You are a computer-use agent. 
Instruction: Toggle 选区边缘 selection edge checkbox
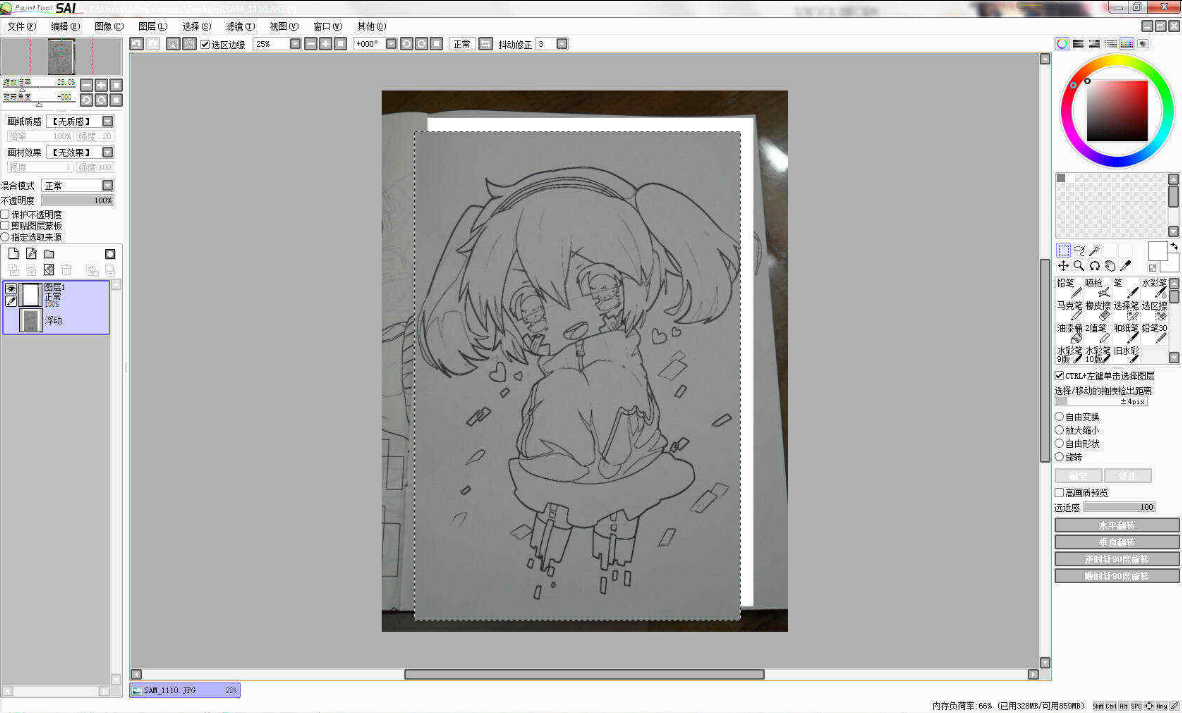[205, 44]
